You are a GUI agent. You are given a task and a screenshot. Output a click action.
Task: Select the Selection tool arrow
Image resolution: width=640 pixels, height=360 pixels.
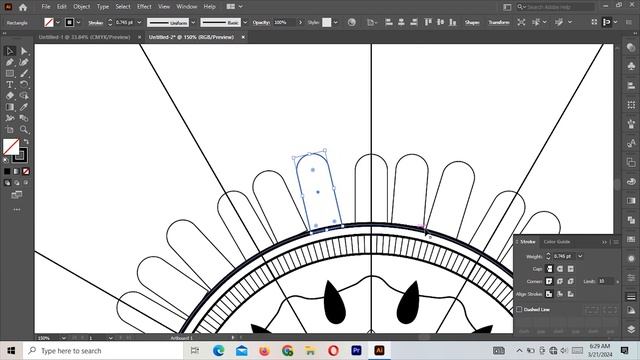[10, 51]
